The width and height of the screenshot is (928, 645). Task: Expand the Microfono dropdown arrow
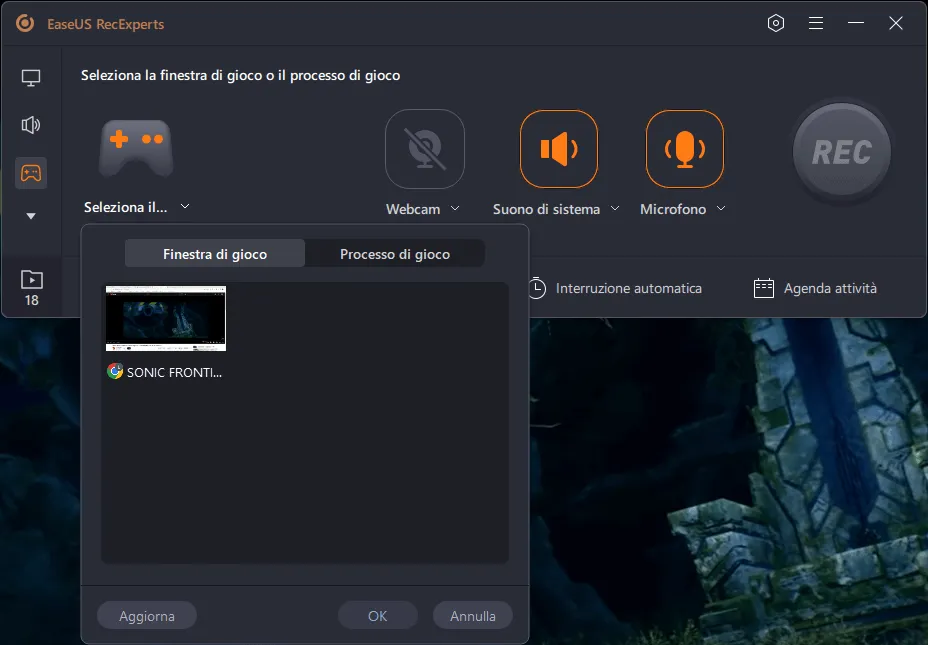721,209
